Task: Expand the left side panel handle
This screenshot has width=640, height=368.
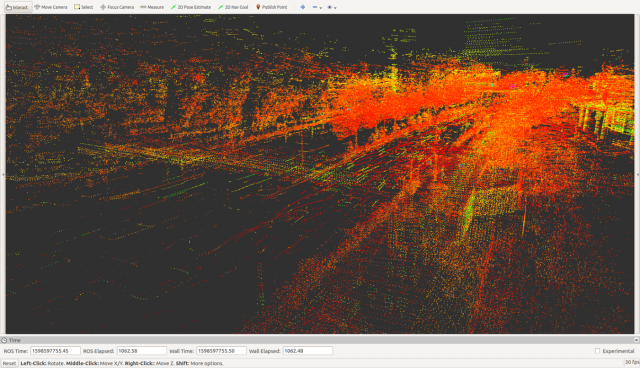Action: pos(3,175)
